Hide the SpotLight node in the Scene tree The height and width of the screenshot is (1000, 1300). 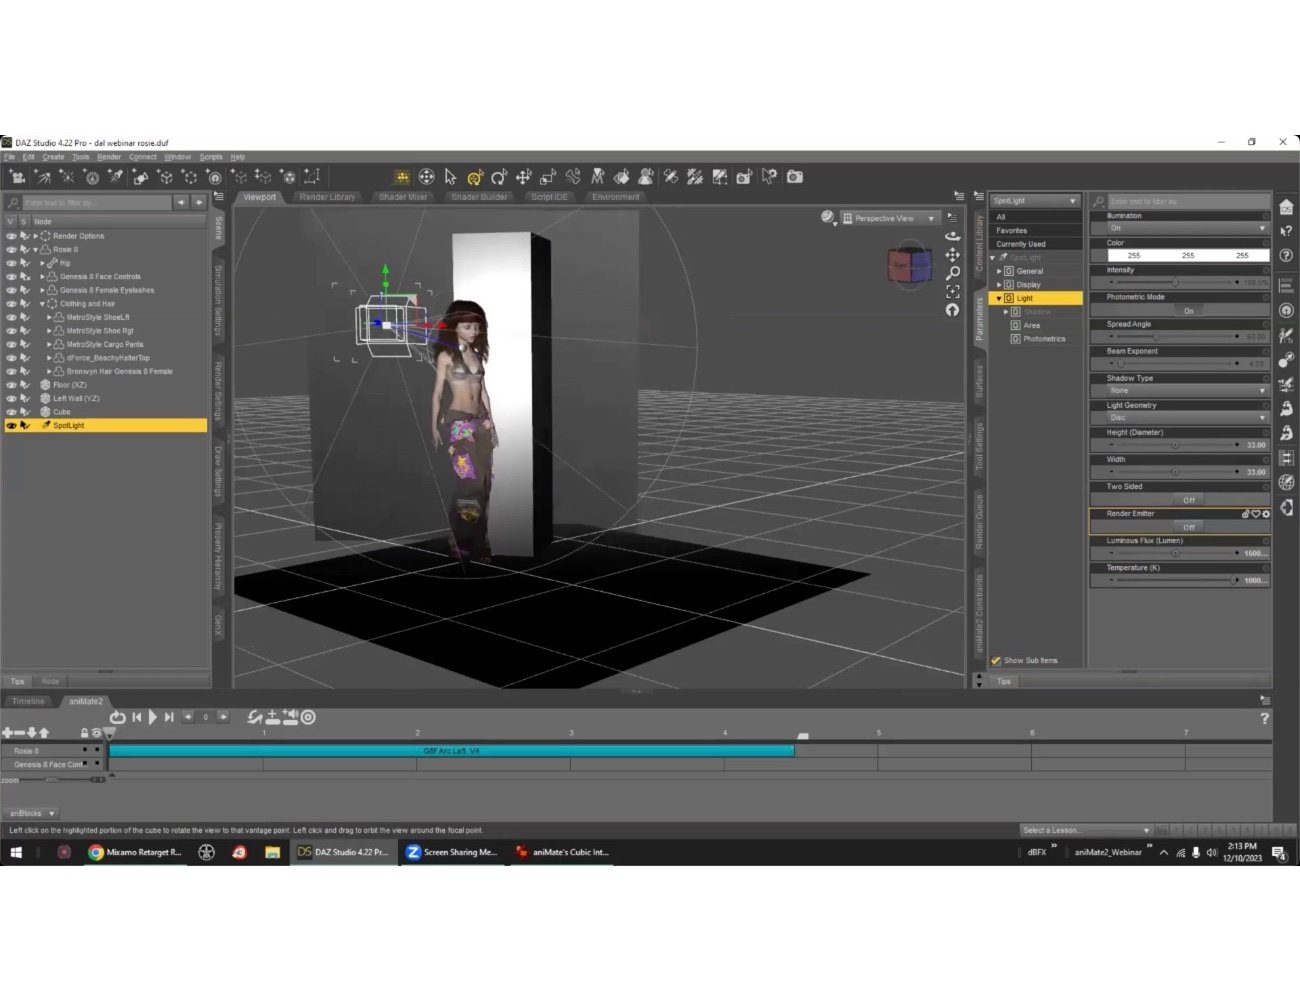[12, 425]
